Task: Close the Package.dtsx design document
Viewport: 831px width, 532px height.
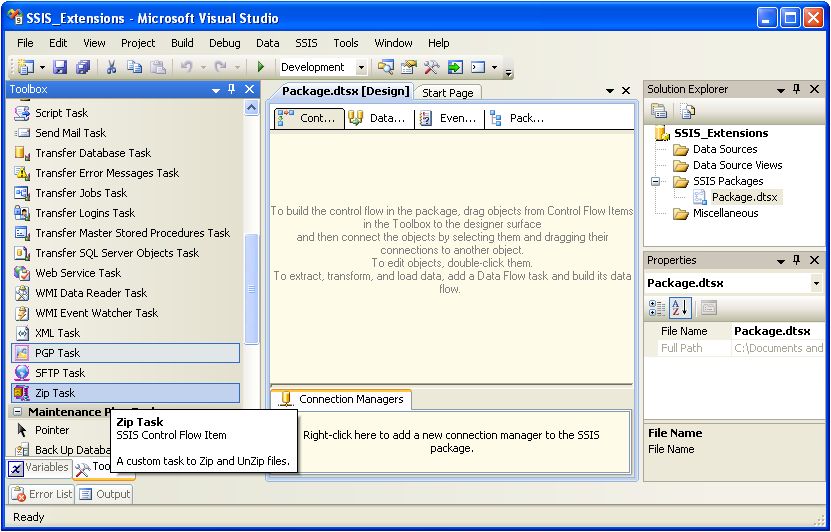Action: 626,91
